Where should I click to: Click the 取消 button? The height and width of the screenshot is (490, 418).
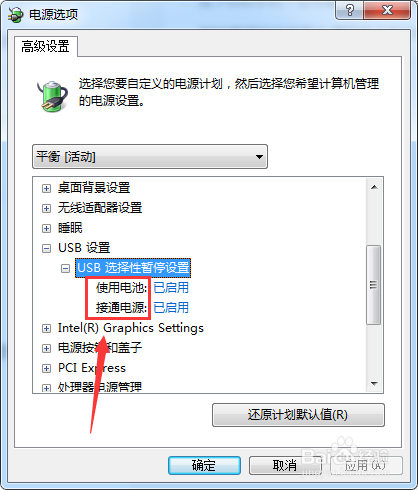(x=285, y=465)
